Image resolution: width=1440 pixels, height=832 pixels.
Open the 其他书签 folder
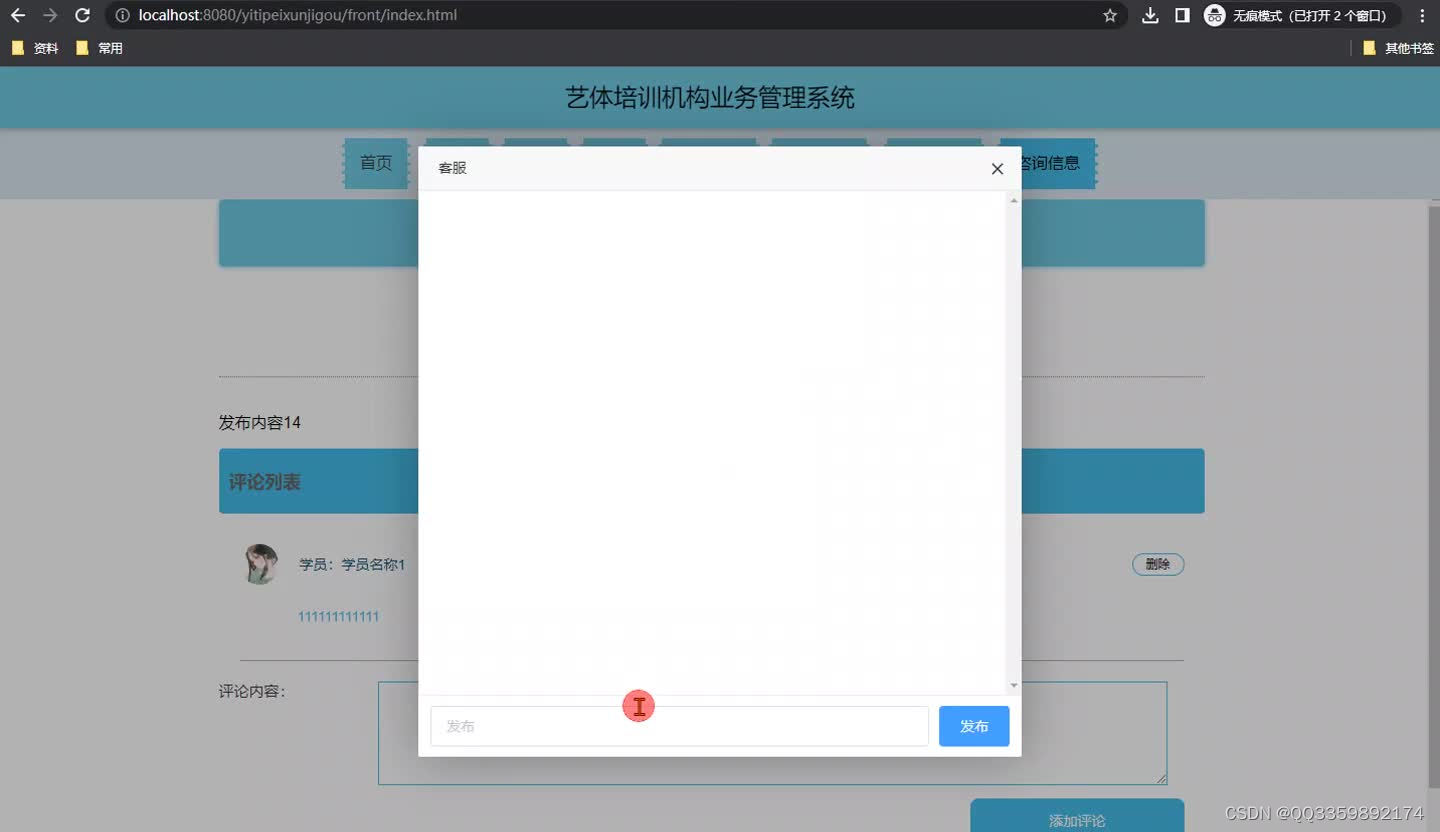coord(1398,47)
